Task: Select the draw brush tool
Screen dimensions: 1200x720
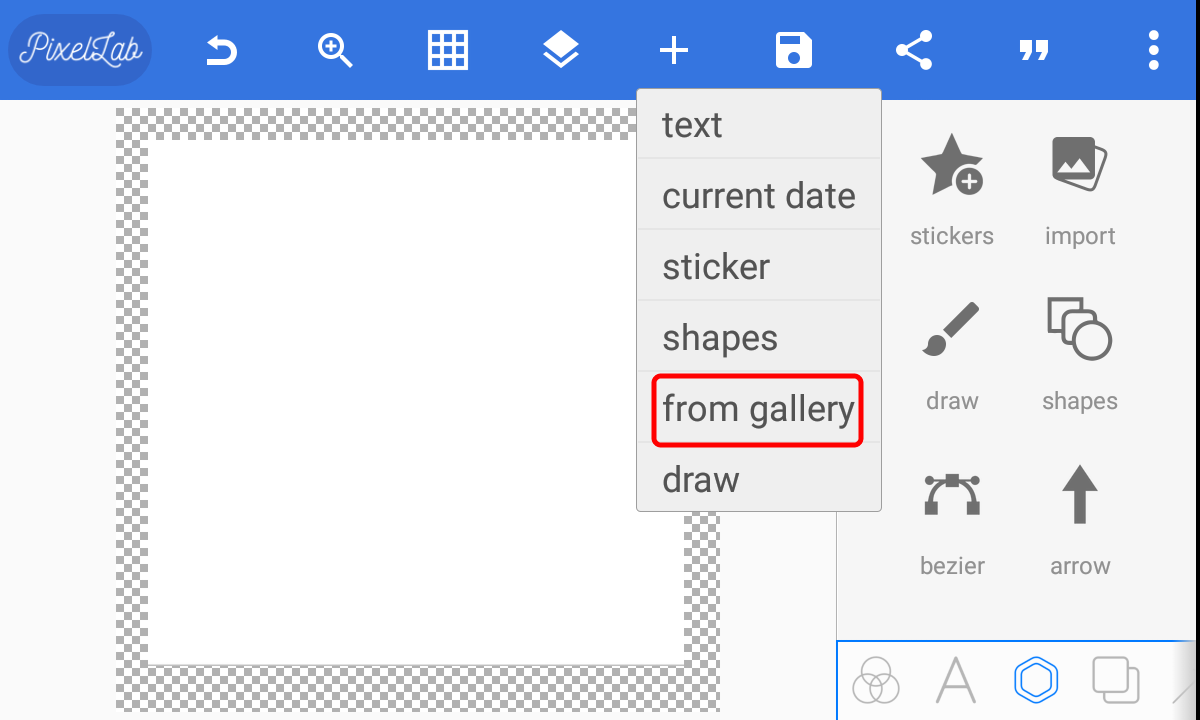Action: tap(952, 331)
